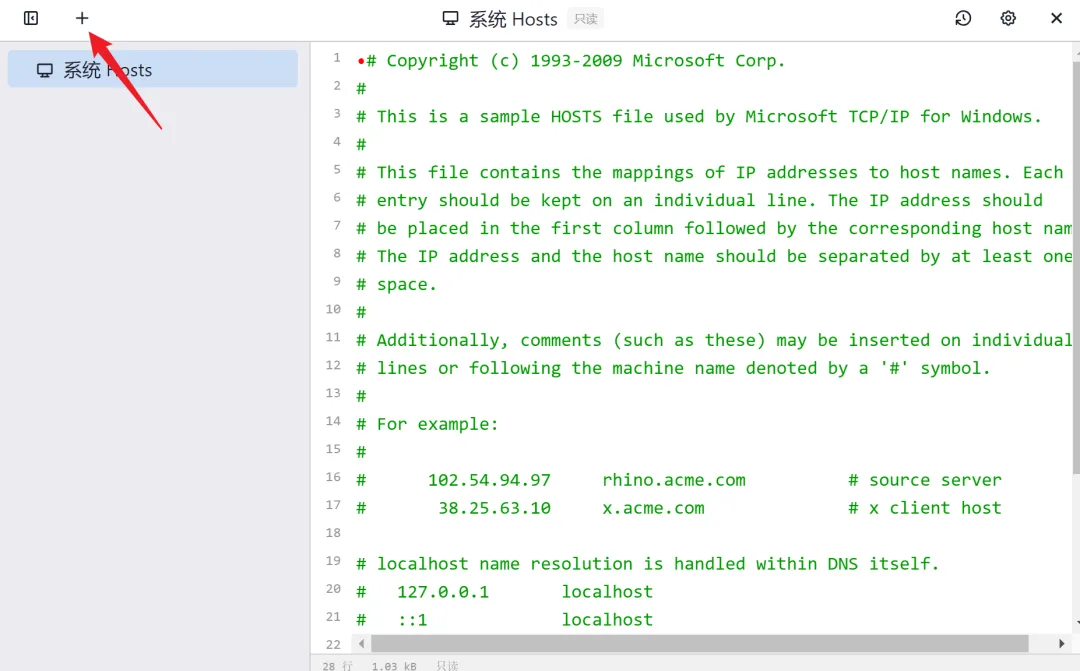The width and height of the screenshot is (1080, 671).
Task: Click the horizontal scrollbar right arrow
Action: tap(1061, 643)
